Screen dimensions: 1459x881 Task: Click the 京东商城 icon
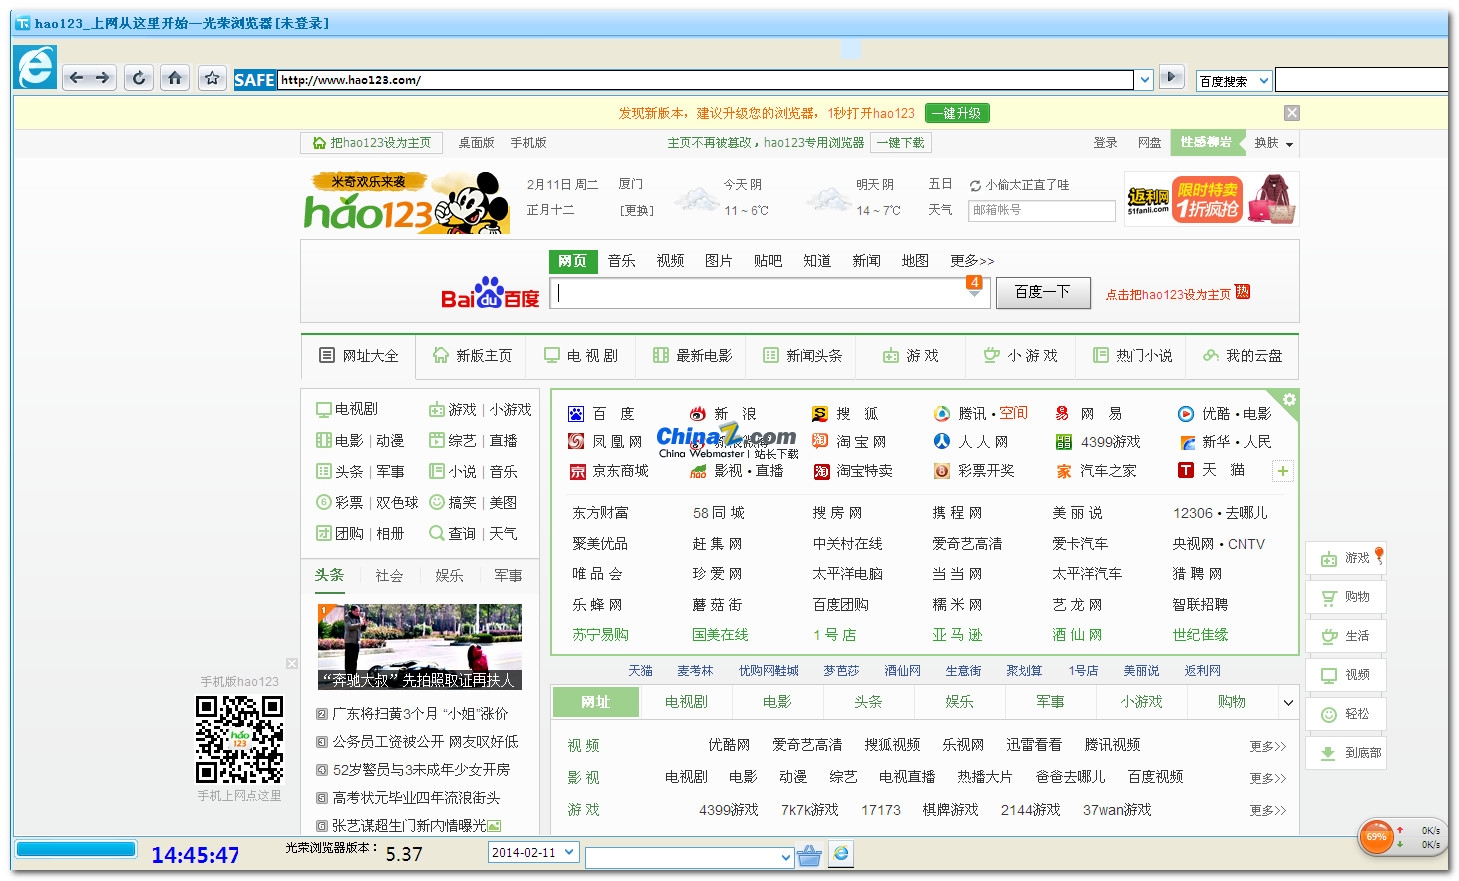(x=577, y=471)
